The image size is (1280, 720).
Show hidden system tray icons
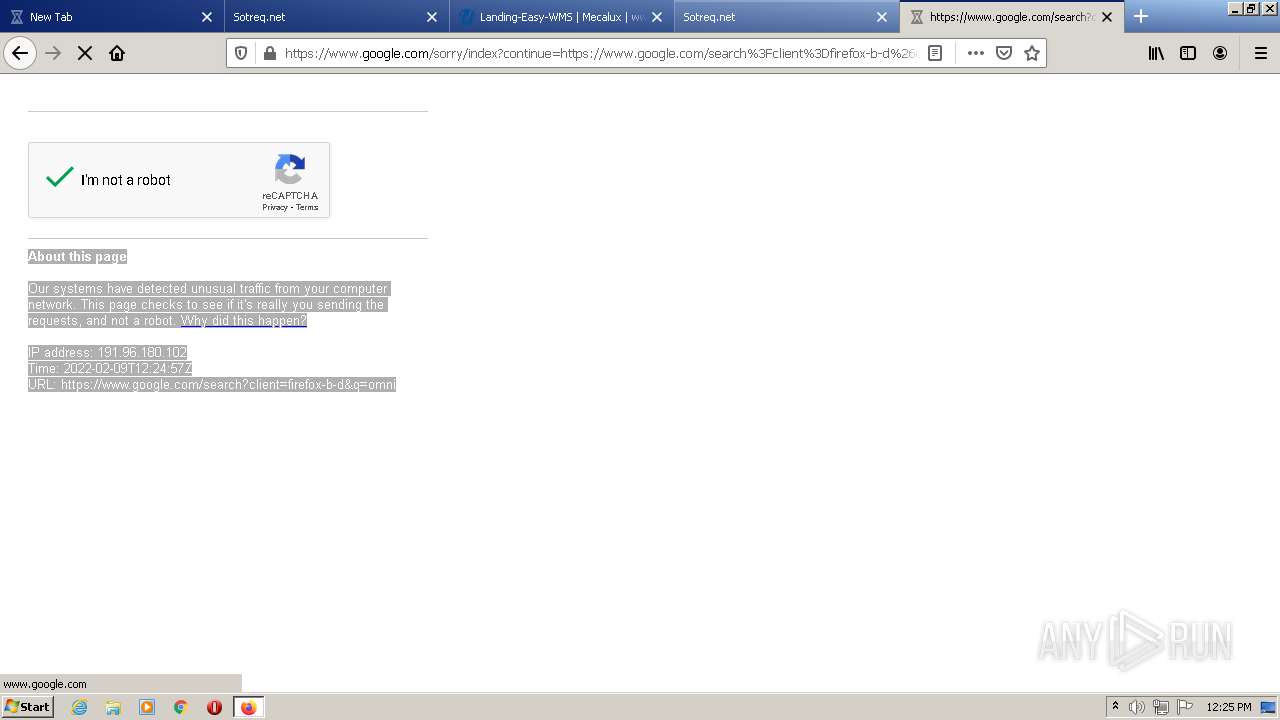pyautogui.click(x=1115, y=707)
